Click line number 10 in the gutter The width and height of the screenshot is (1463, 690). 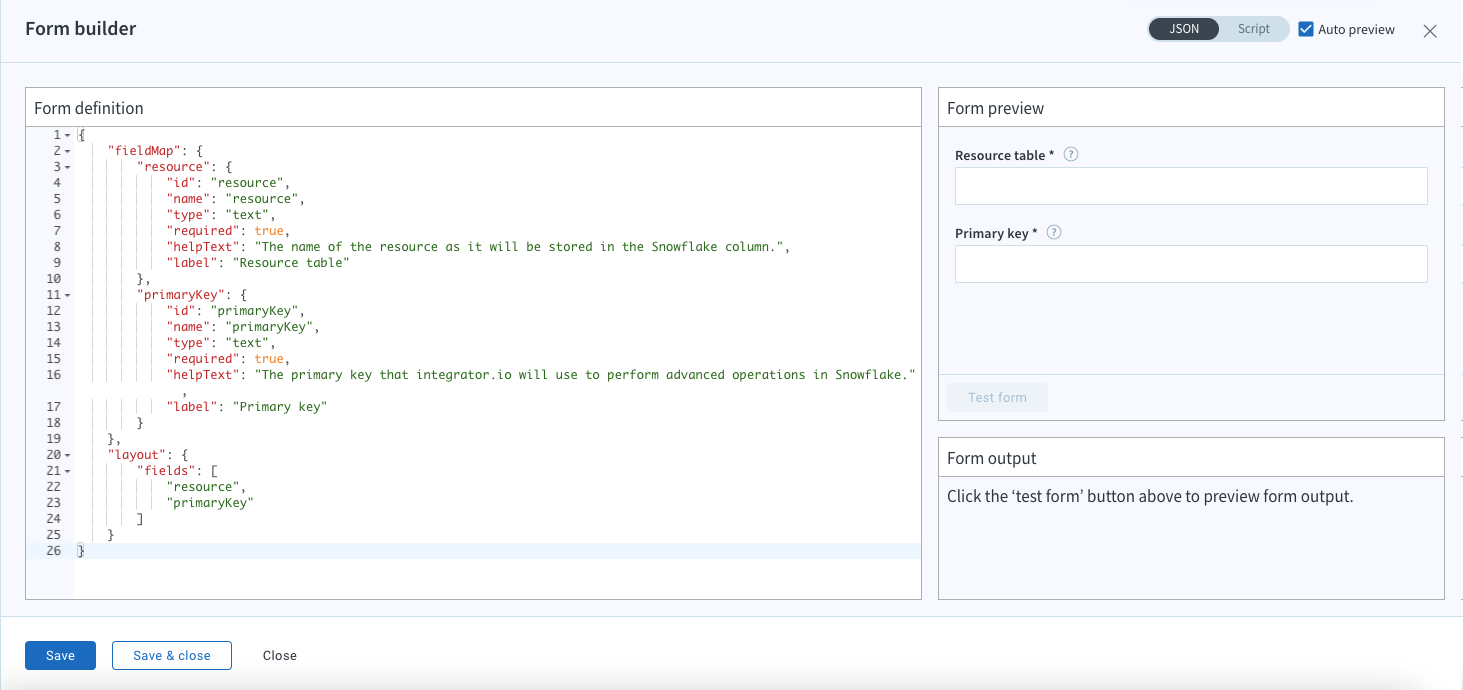click(53, 279)
